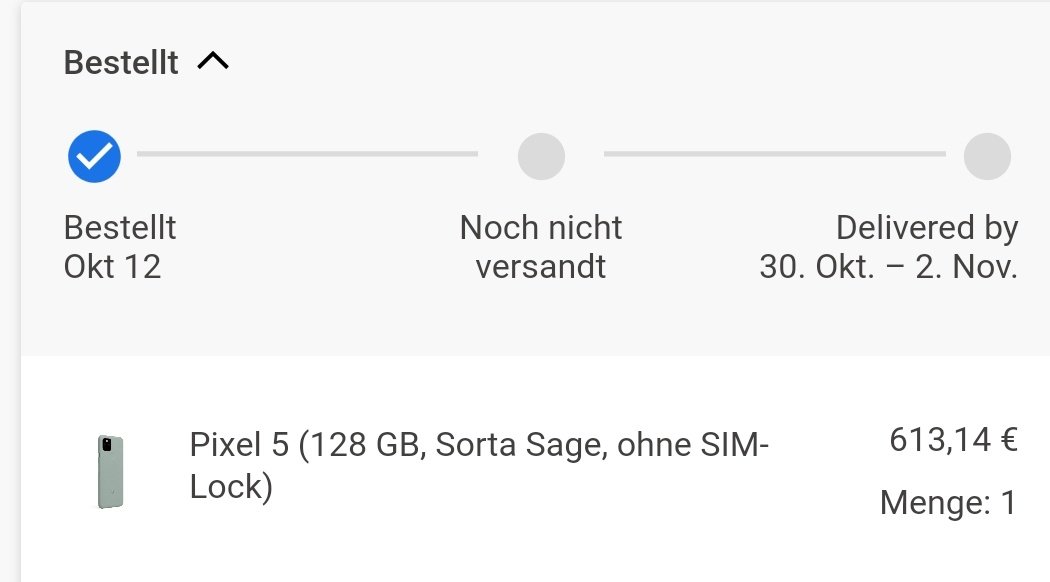Click the word versandt in shipping status
The image size is (1050, 582).
click(541, 267)
